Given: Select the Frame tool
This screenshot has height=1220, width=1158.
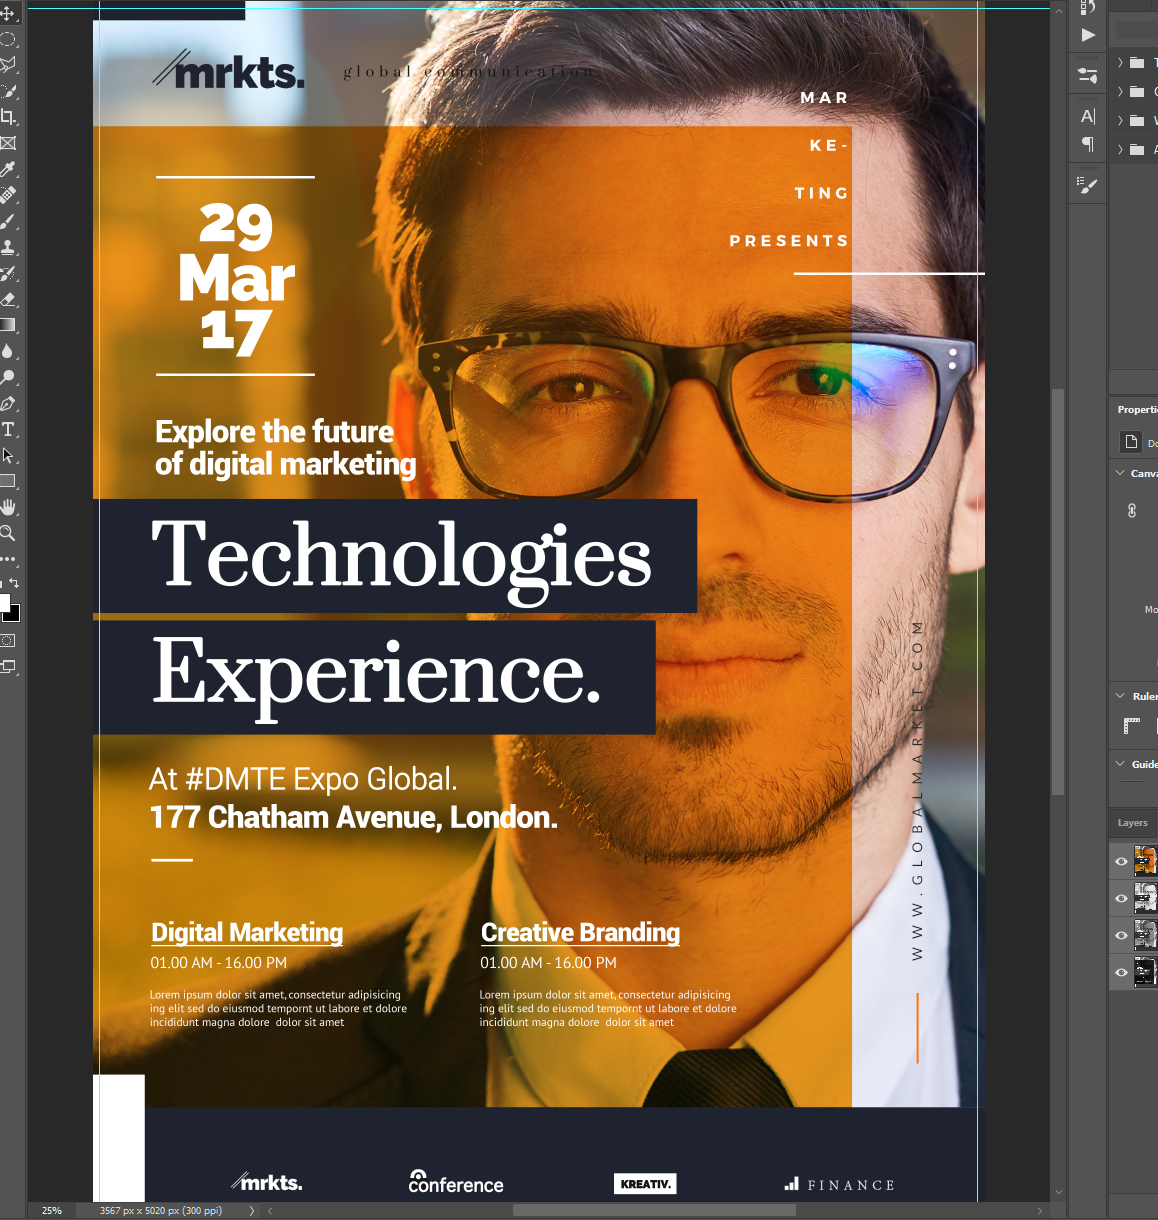Looking at the screenshot, I should pyautogui.click(x=8, y=143).
